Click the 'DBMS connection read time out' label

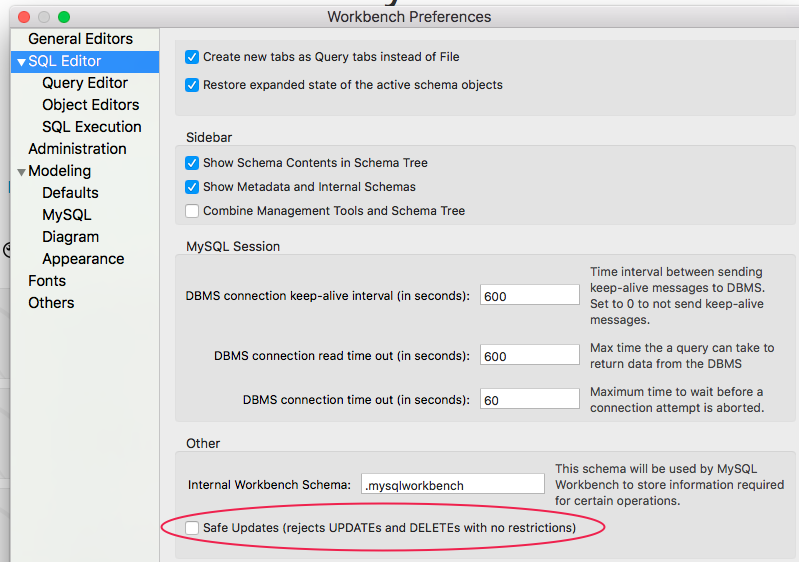342,356
